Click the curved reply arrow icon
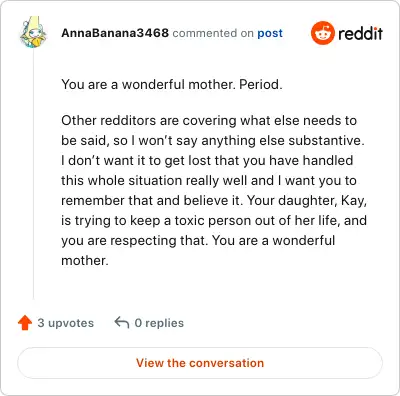The image size is (400, 396). point(122,323)
